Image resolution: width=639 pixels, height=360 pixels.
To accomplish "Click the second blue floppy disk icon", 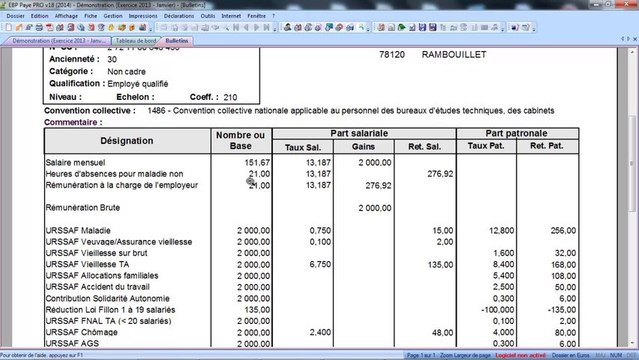I will pos(432,27).
